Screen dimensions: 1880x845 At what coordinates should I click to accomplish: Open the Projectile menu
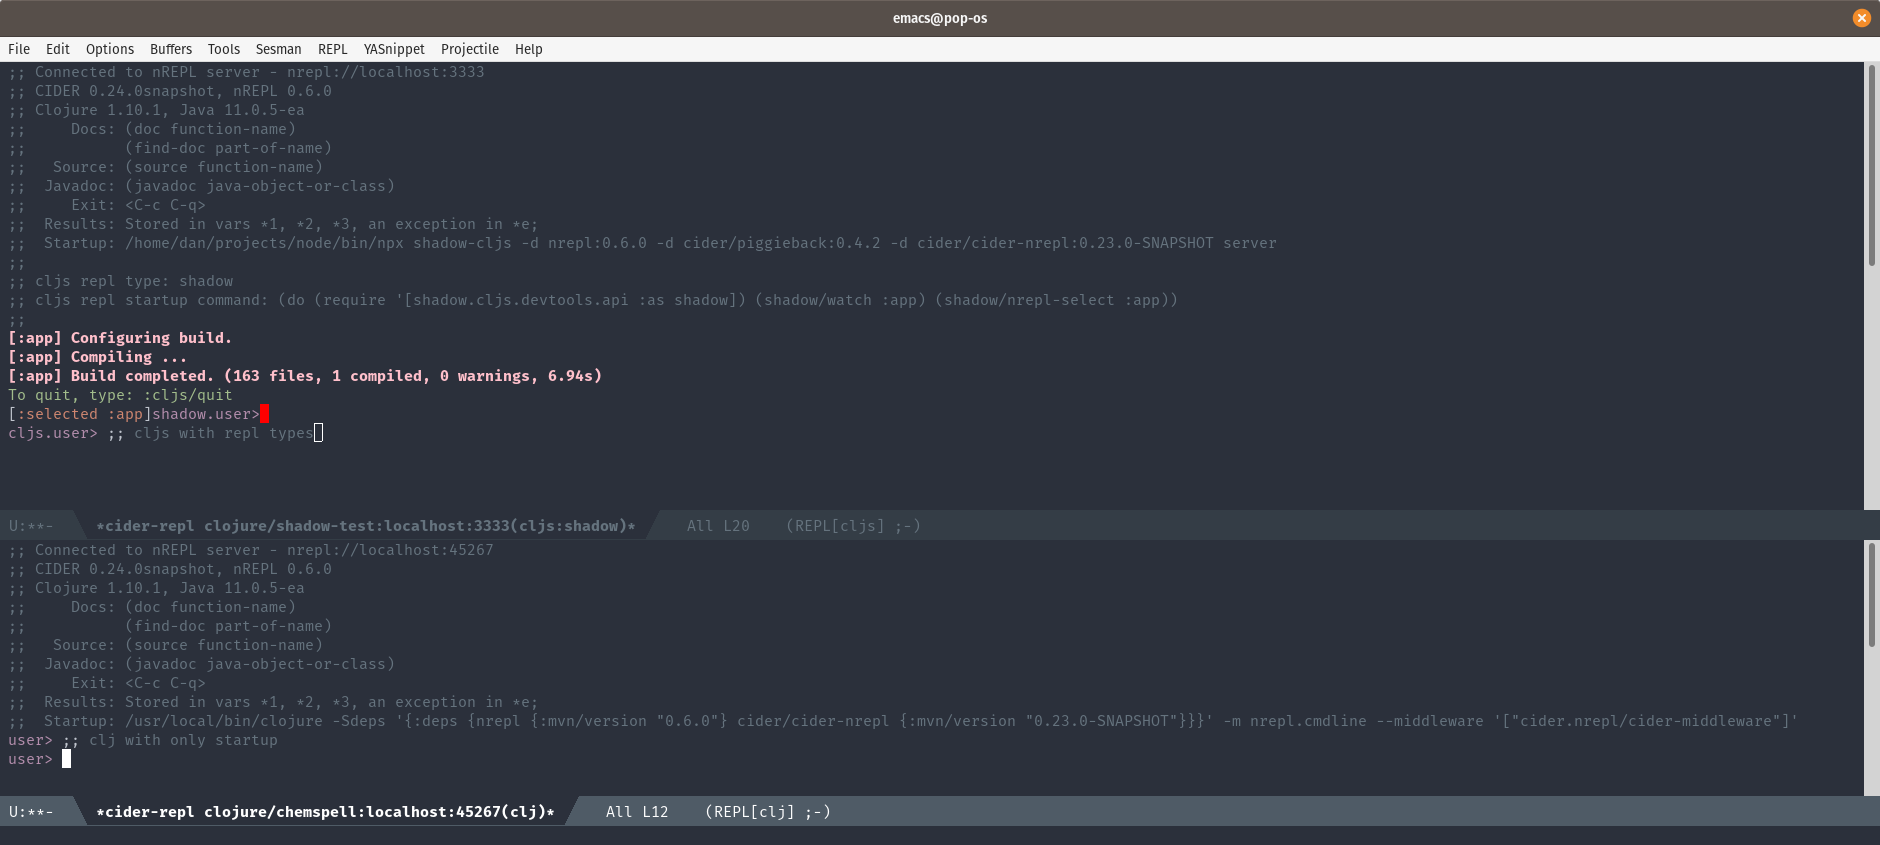point(470,49)
